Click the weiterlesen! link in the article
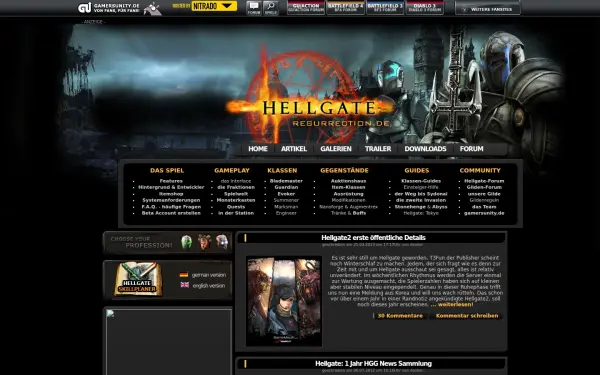 (x=455, y=305)
